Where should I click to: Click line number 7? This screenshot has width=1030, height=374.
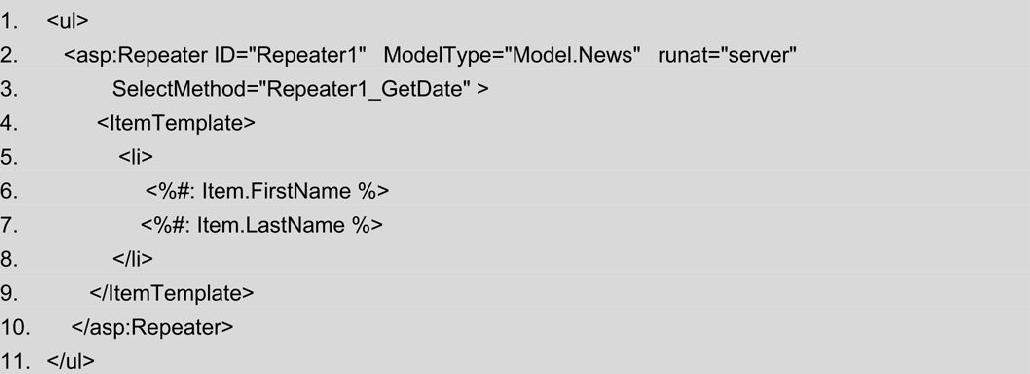click(9, 225)
